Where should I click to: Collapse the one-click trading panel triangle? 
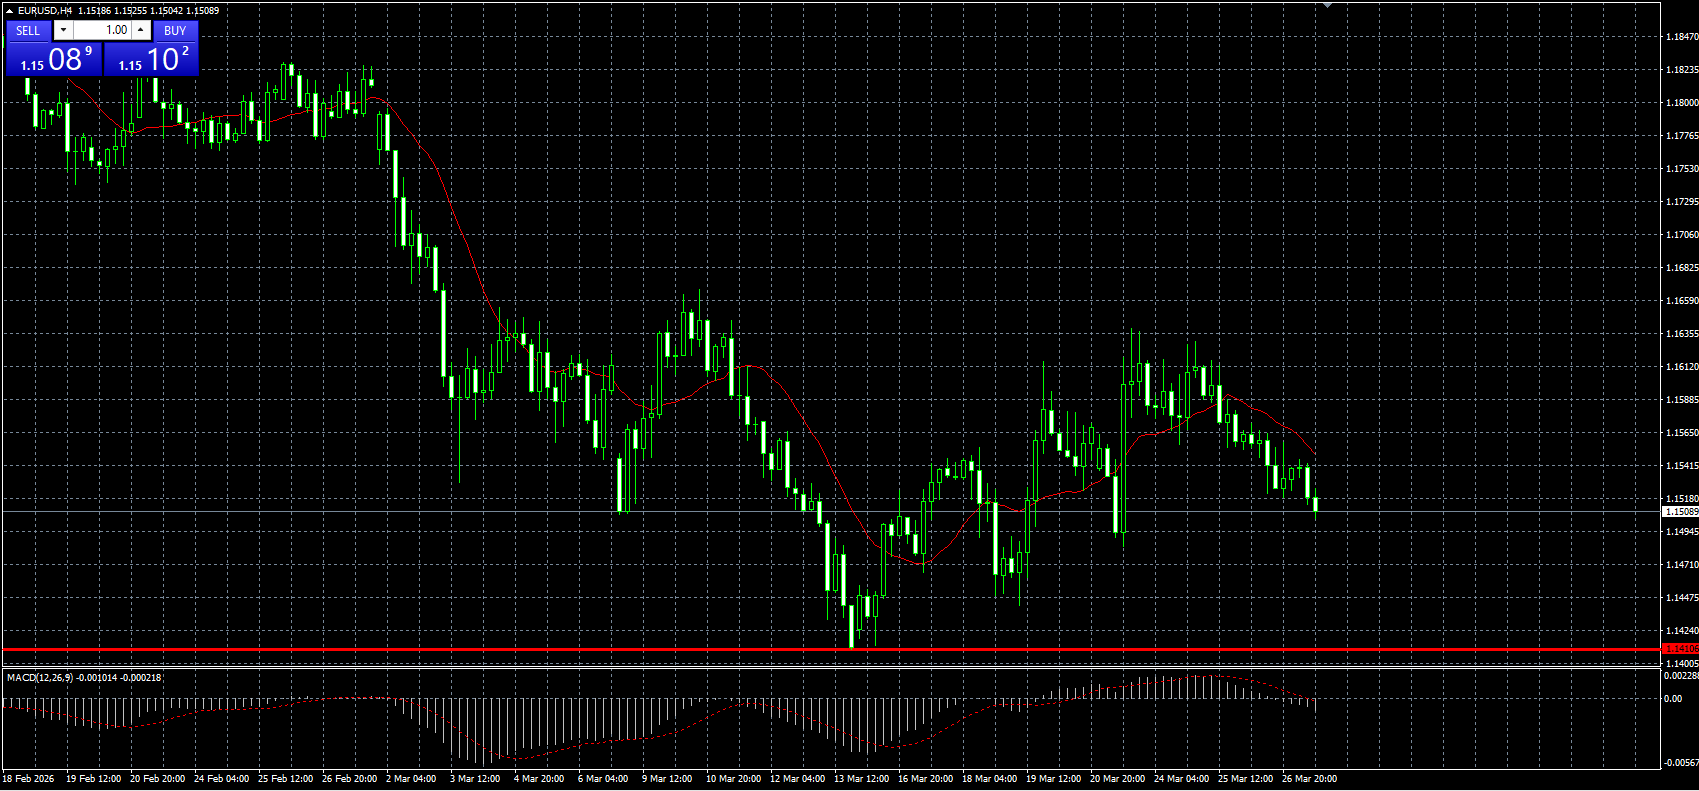pos(9,10)
